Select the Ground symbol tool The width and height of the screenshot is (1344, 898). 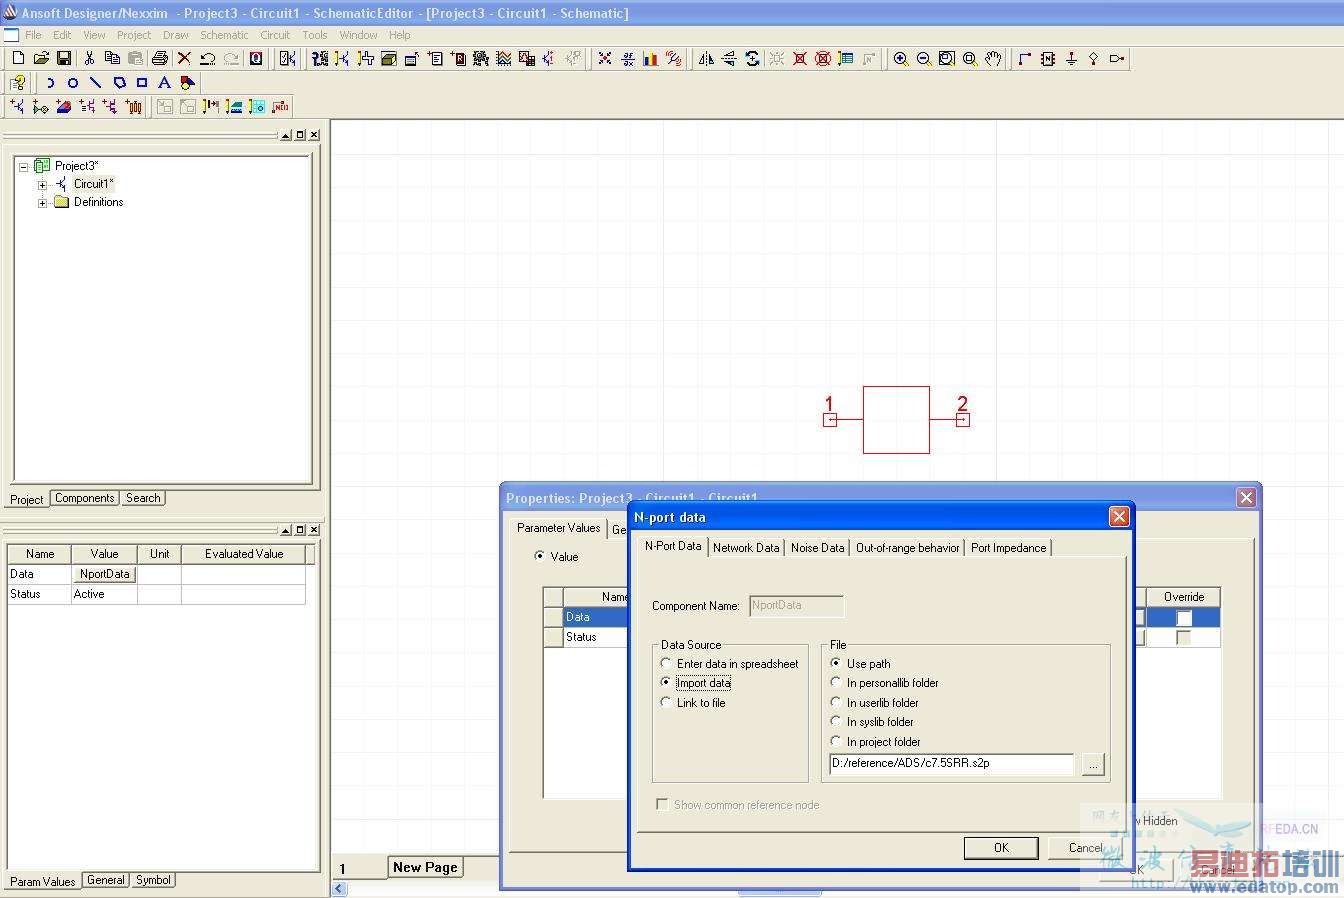click(x=1071, y=59)
